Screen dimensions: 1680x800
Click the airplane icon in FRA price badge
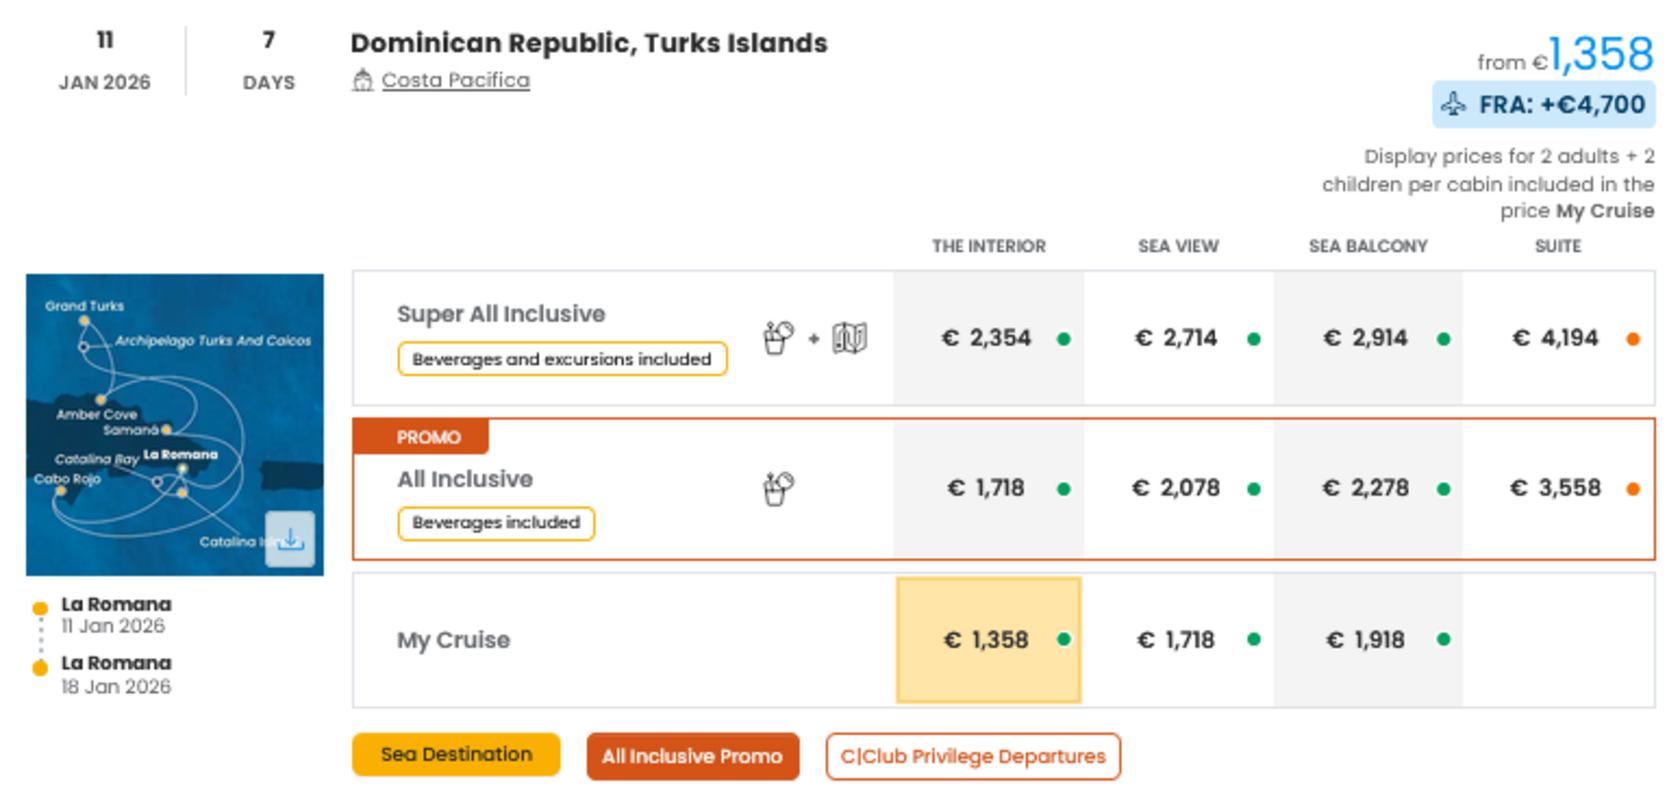coord(1455,103)
